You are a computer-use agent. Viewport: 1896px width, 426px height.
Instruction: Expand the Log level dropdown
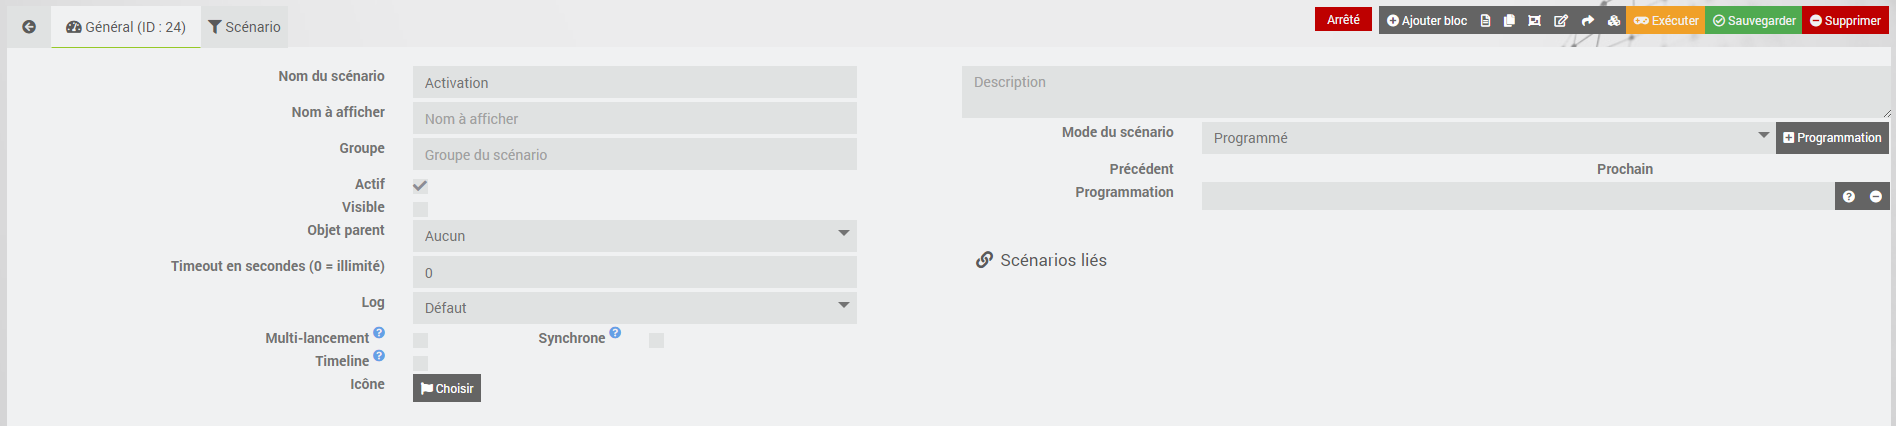coord(634,308)
